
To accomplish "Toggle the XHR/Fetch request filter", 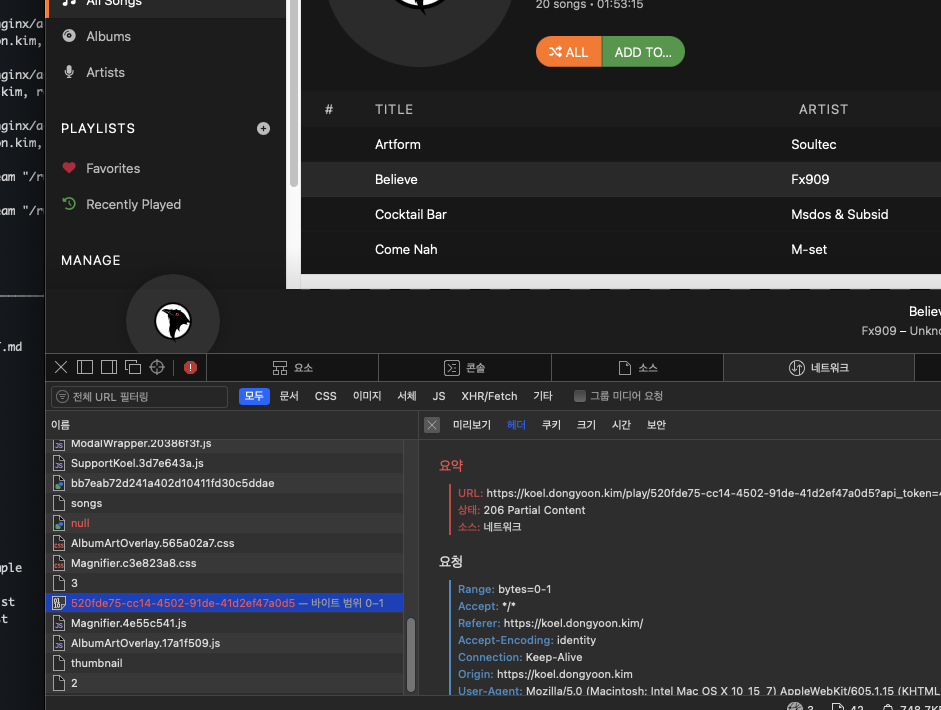I will point(489,395).
